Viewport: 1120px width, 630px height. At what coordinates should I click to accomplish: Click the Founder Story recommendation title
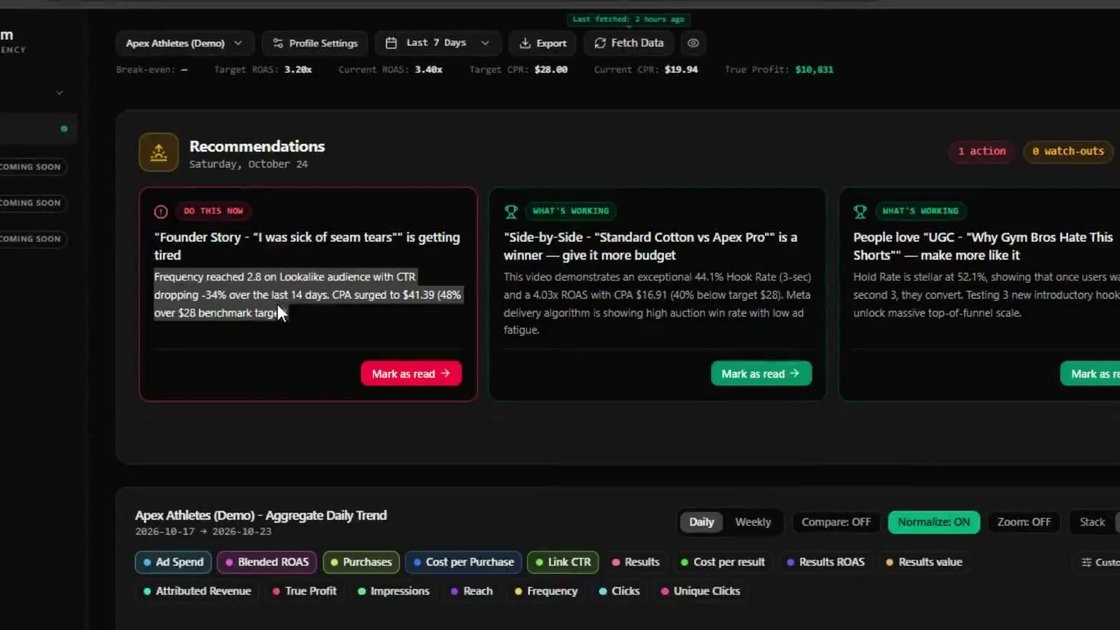[x=307, y=246]
